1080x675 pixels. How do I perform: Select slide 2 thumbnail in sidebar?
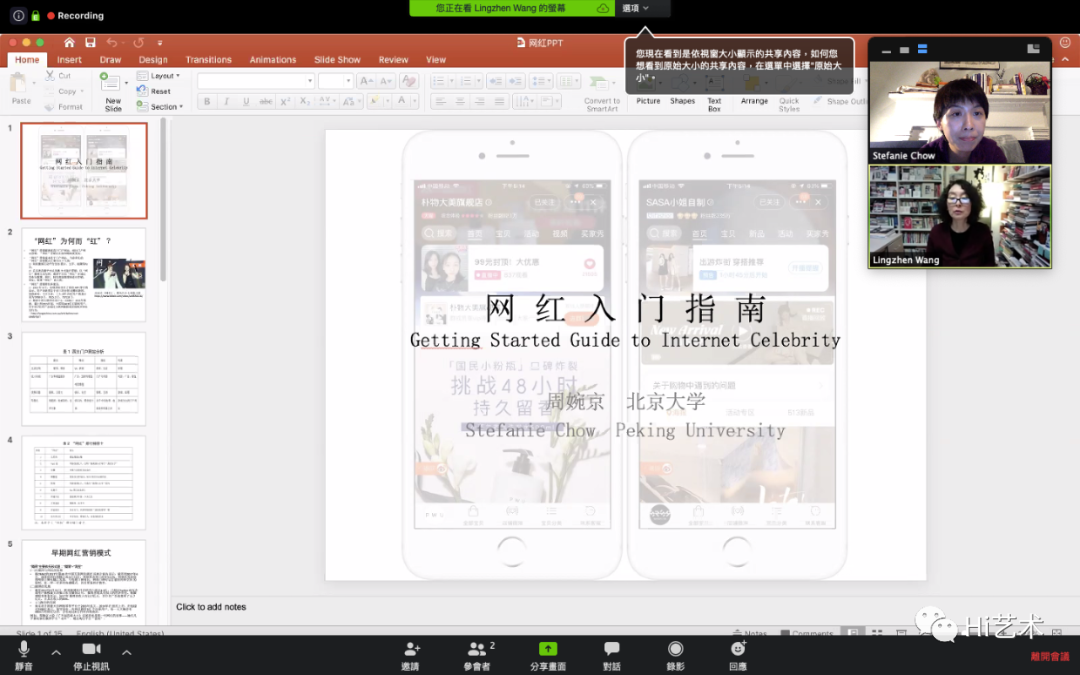click(84, 275)
